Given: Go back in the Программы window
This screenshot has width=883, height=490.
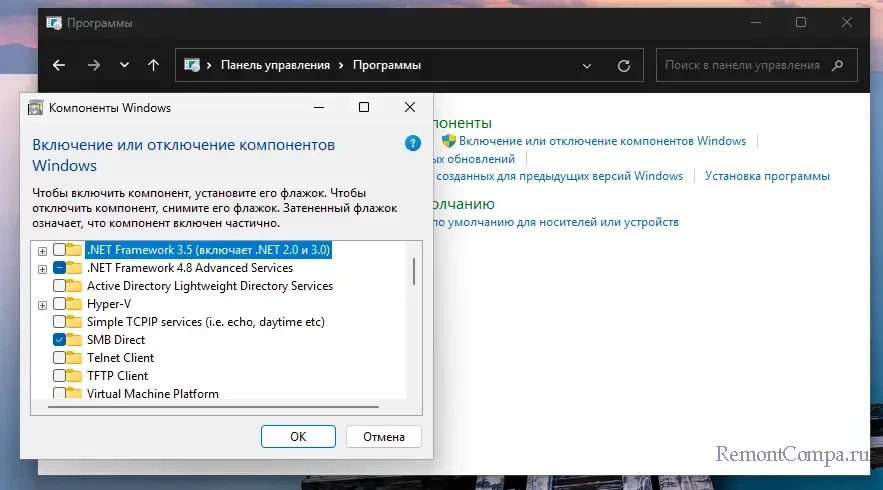Looking at the screenshot, I should click(x=59, y=65).
